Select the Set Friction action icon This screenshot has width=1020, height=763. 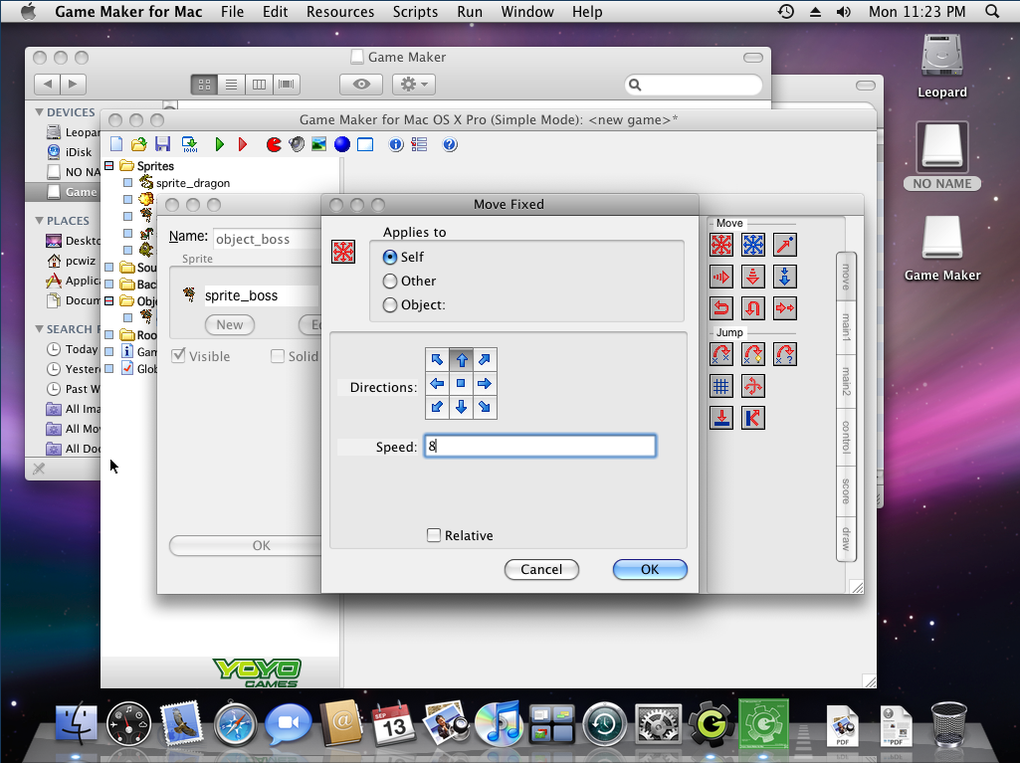[785, 308]
